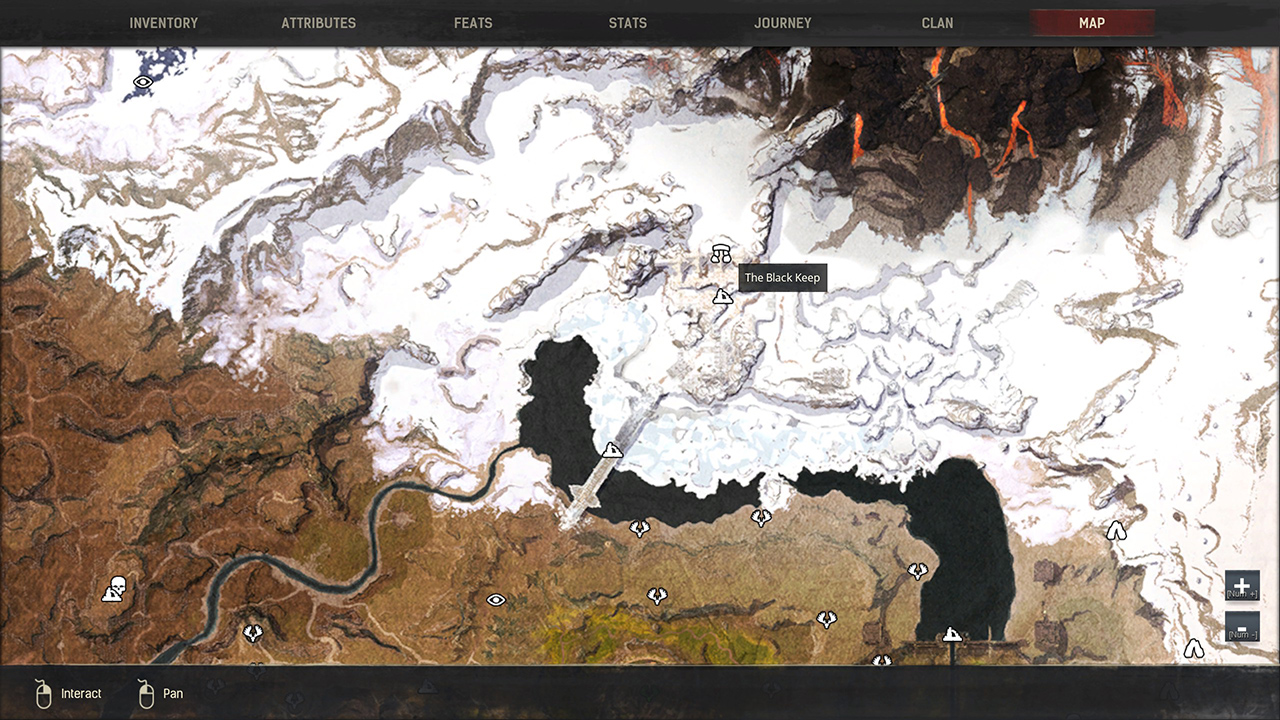Go to the Feats tab
This screenshot has height=720, width=1280.
coord(473,23)
